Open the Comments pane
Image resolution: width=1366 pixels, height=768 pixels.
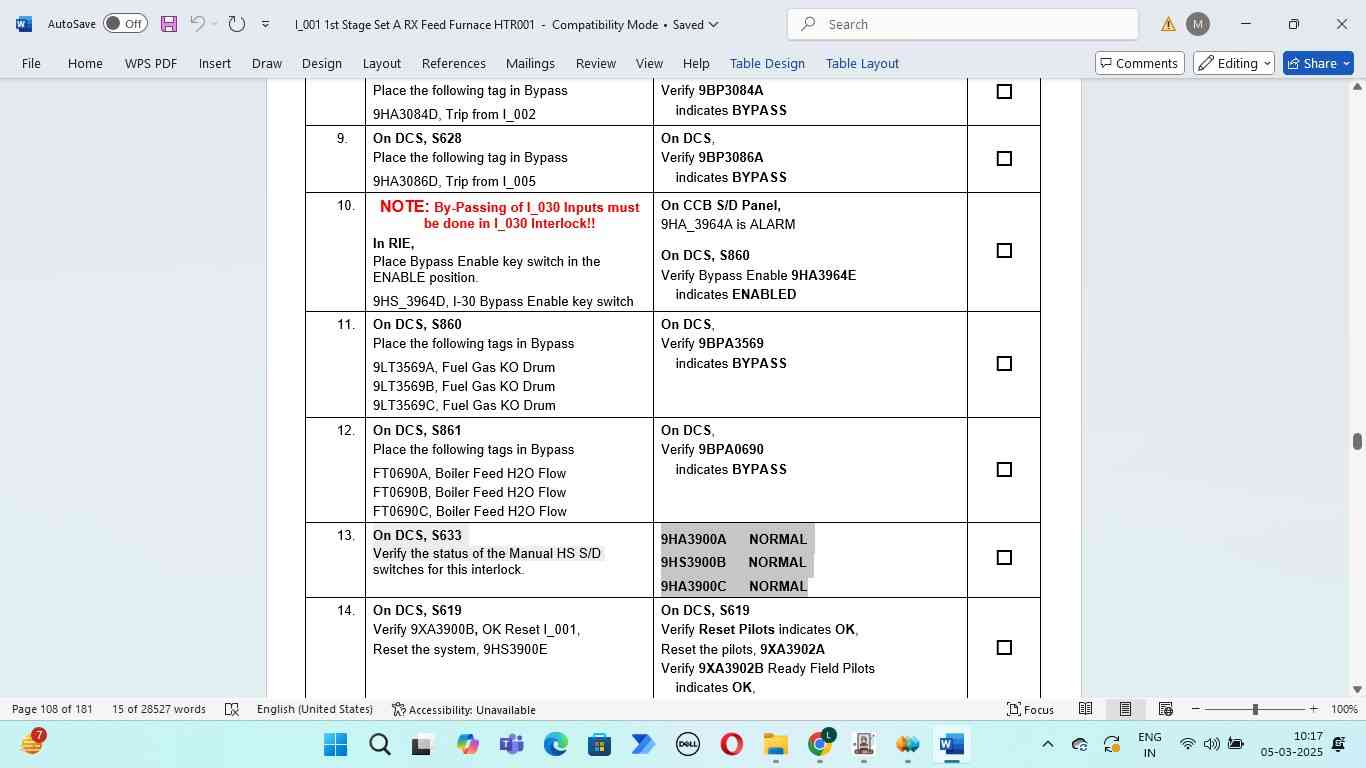point(1140,63)
